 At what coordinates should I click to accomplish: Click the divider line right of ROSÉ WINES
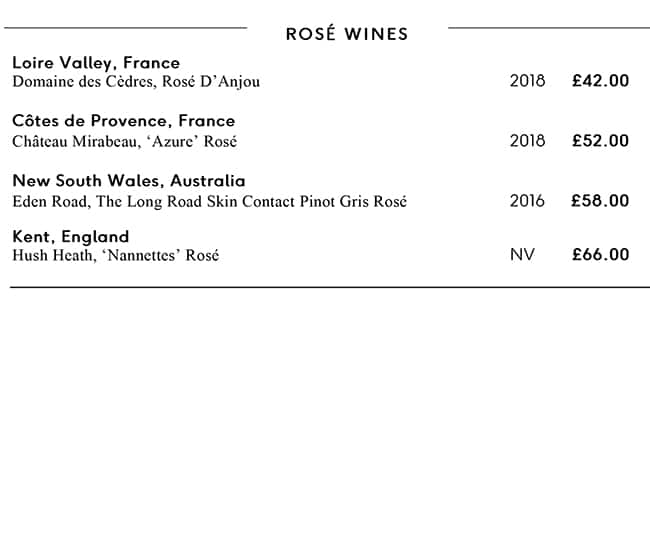(x=548, y=28)
